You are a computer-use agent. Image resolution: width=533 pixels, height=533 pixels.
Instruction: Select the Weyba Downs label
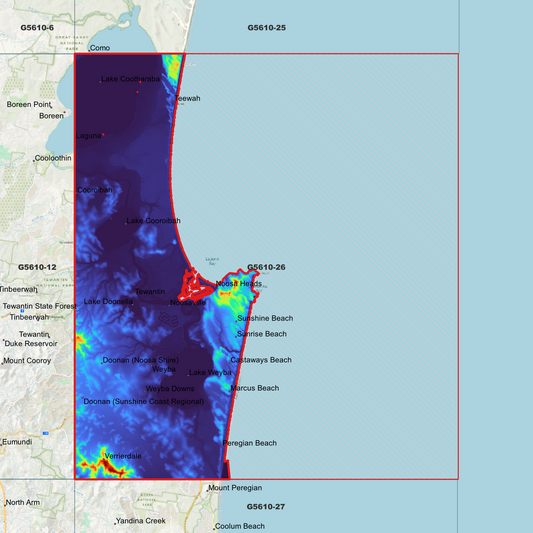tap(170, 389)
